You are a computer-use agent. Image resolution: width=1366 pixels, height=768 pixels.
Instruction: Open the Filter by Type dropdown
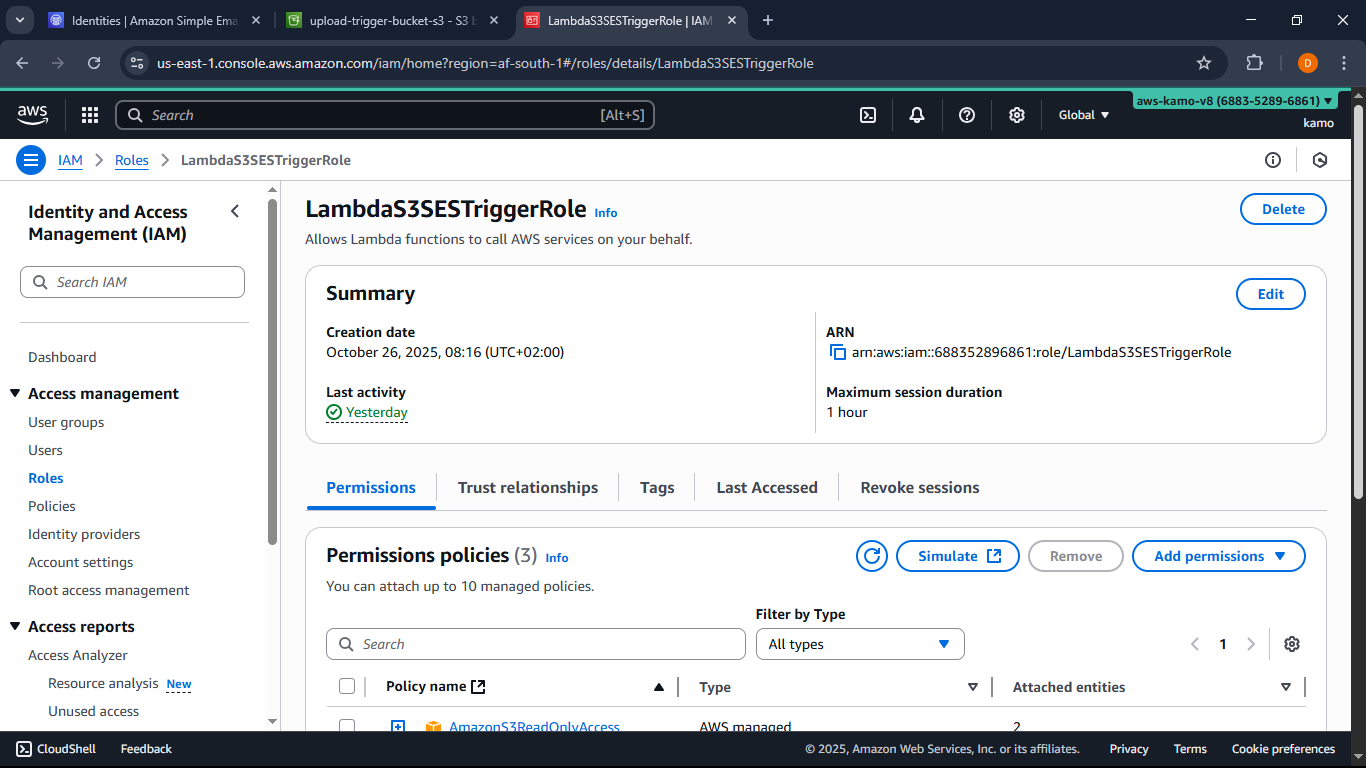(x=859, y=644)
